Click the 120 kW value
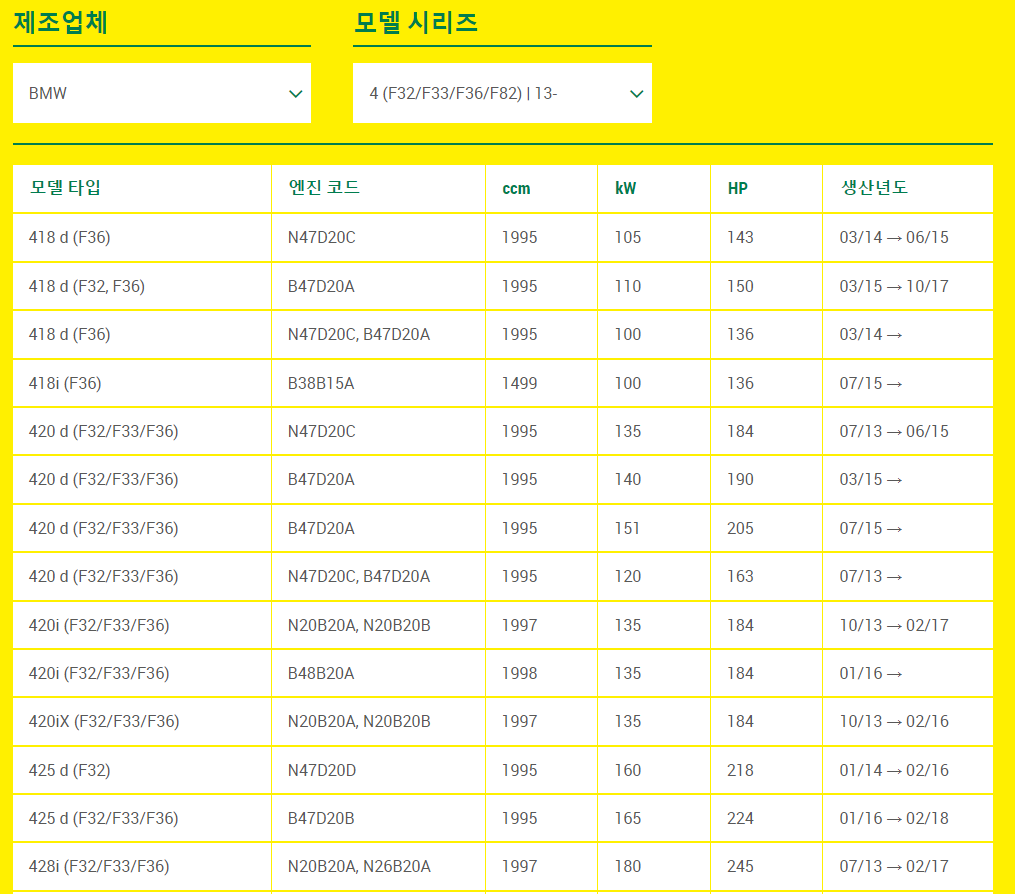This screenshot has height=894, width=1015. 628,576
